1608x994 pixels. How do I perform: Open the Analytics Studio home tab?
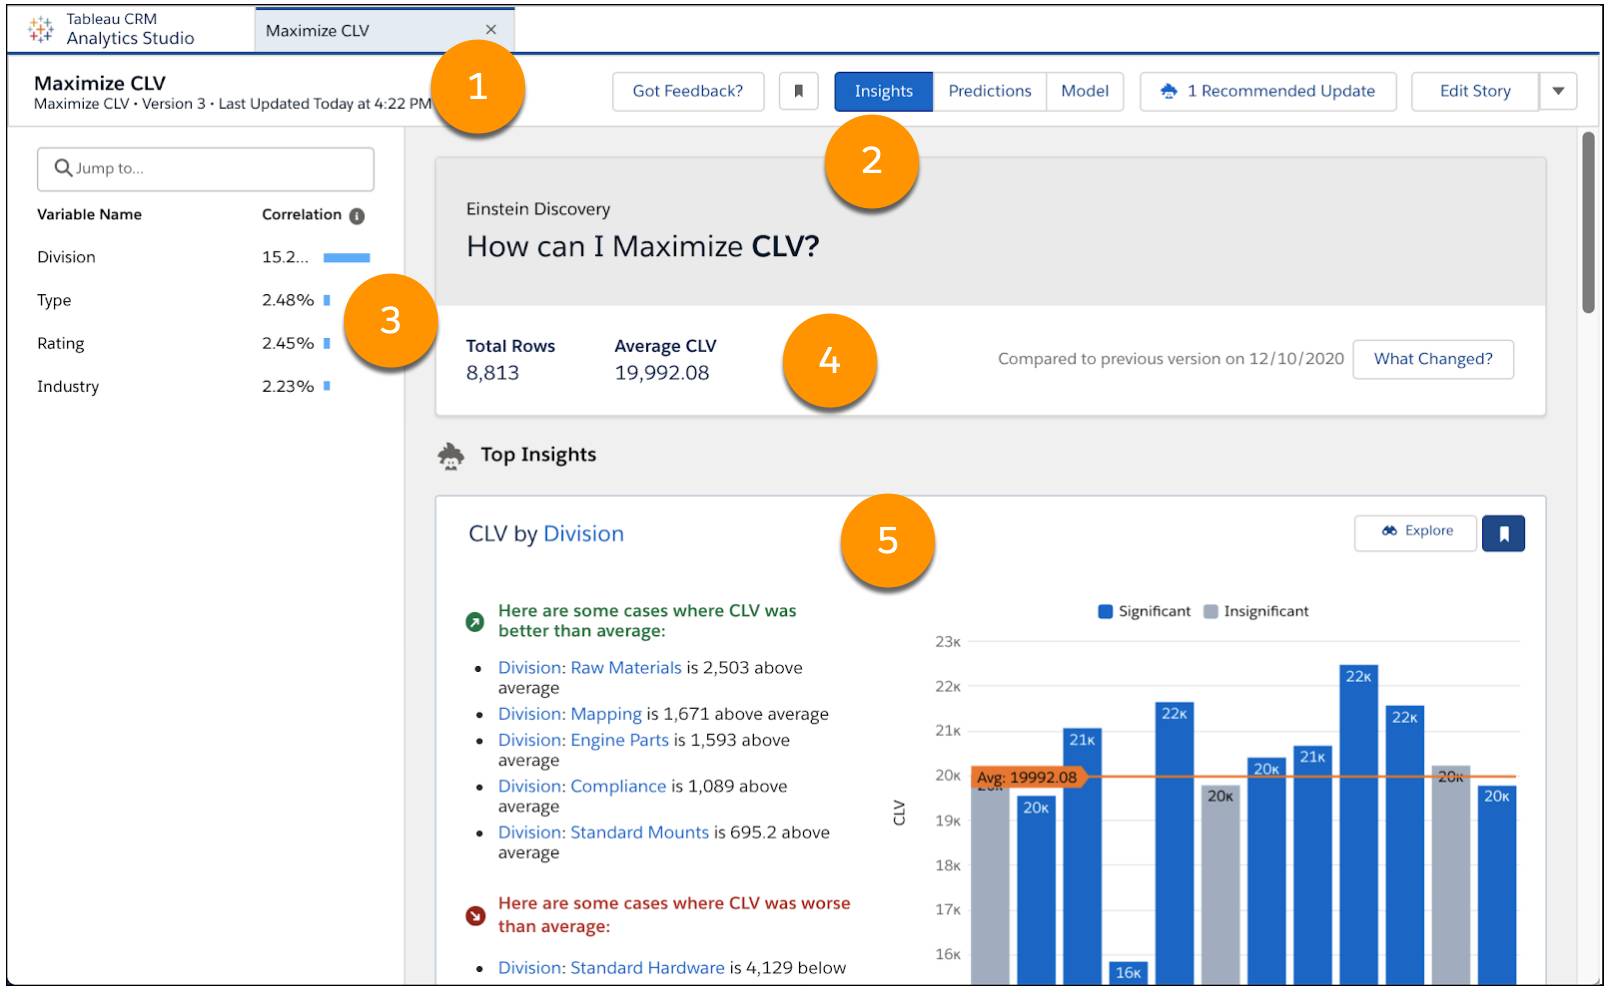tap(130, 29)
